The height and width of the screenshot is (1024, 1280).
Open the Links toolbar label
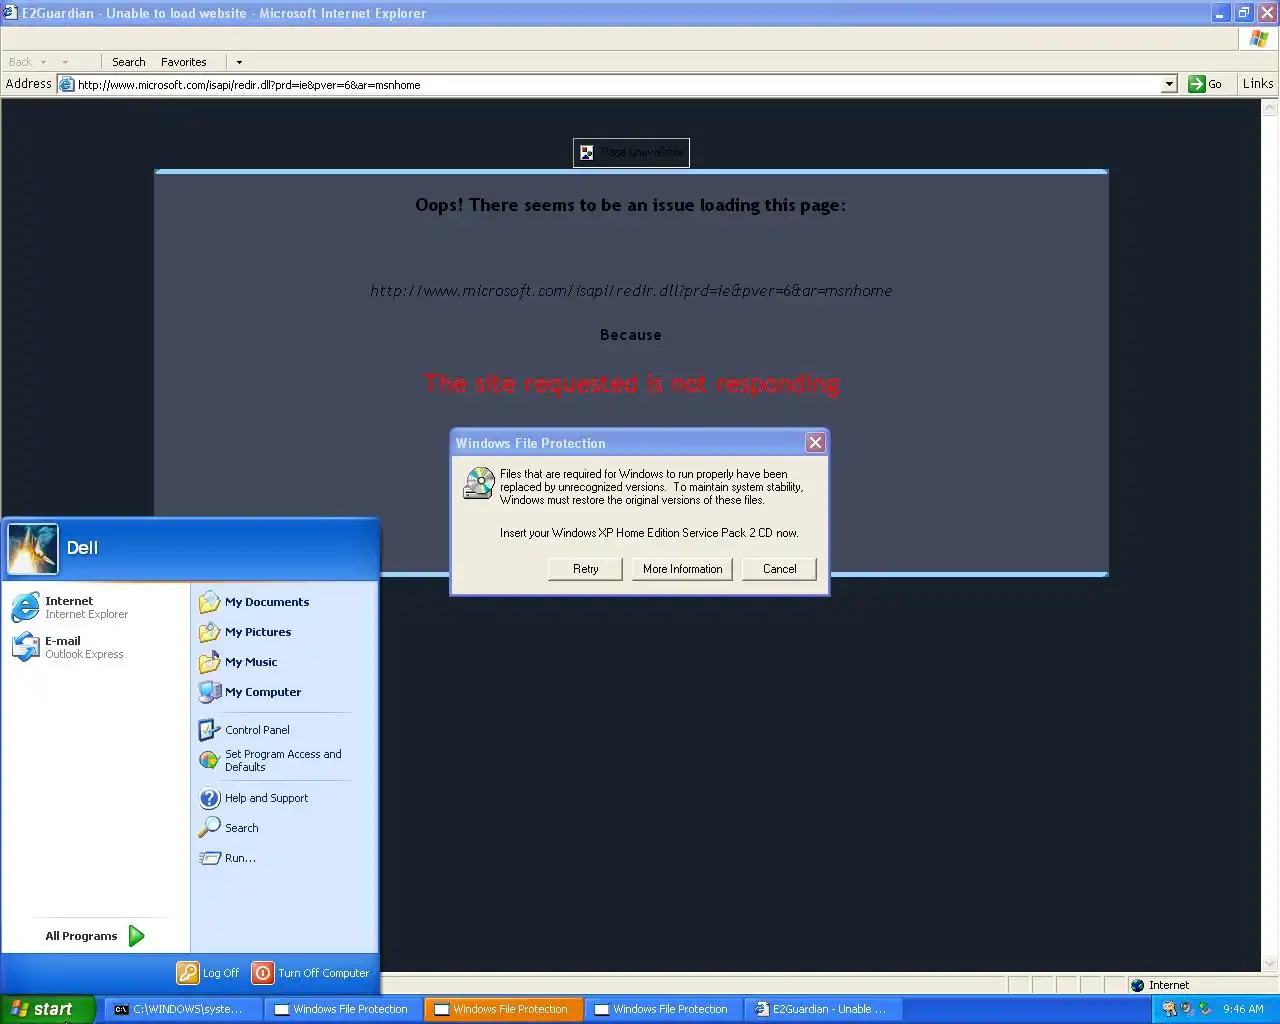click(1258, 84)
